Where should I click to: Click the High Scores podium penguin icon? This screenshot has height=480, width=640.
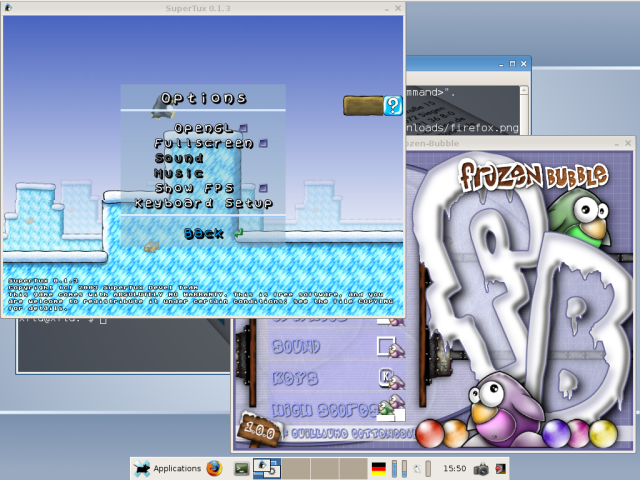click(391, 408)
